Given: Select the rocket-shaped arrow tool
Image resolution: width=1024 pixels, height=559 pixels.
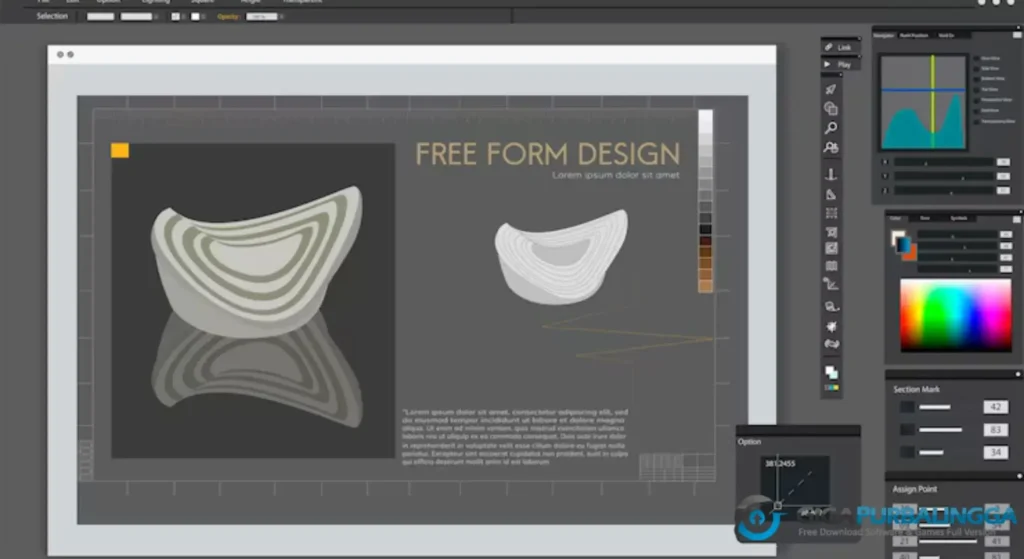Looking at the screenshot, I should 831,89.
